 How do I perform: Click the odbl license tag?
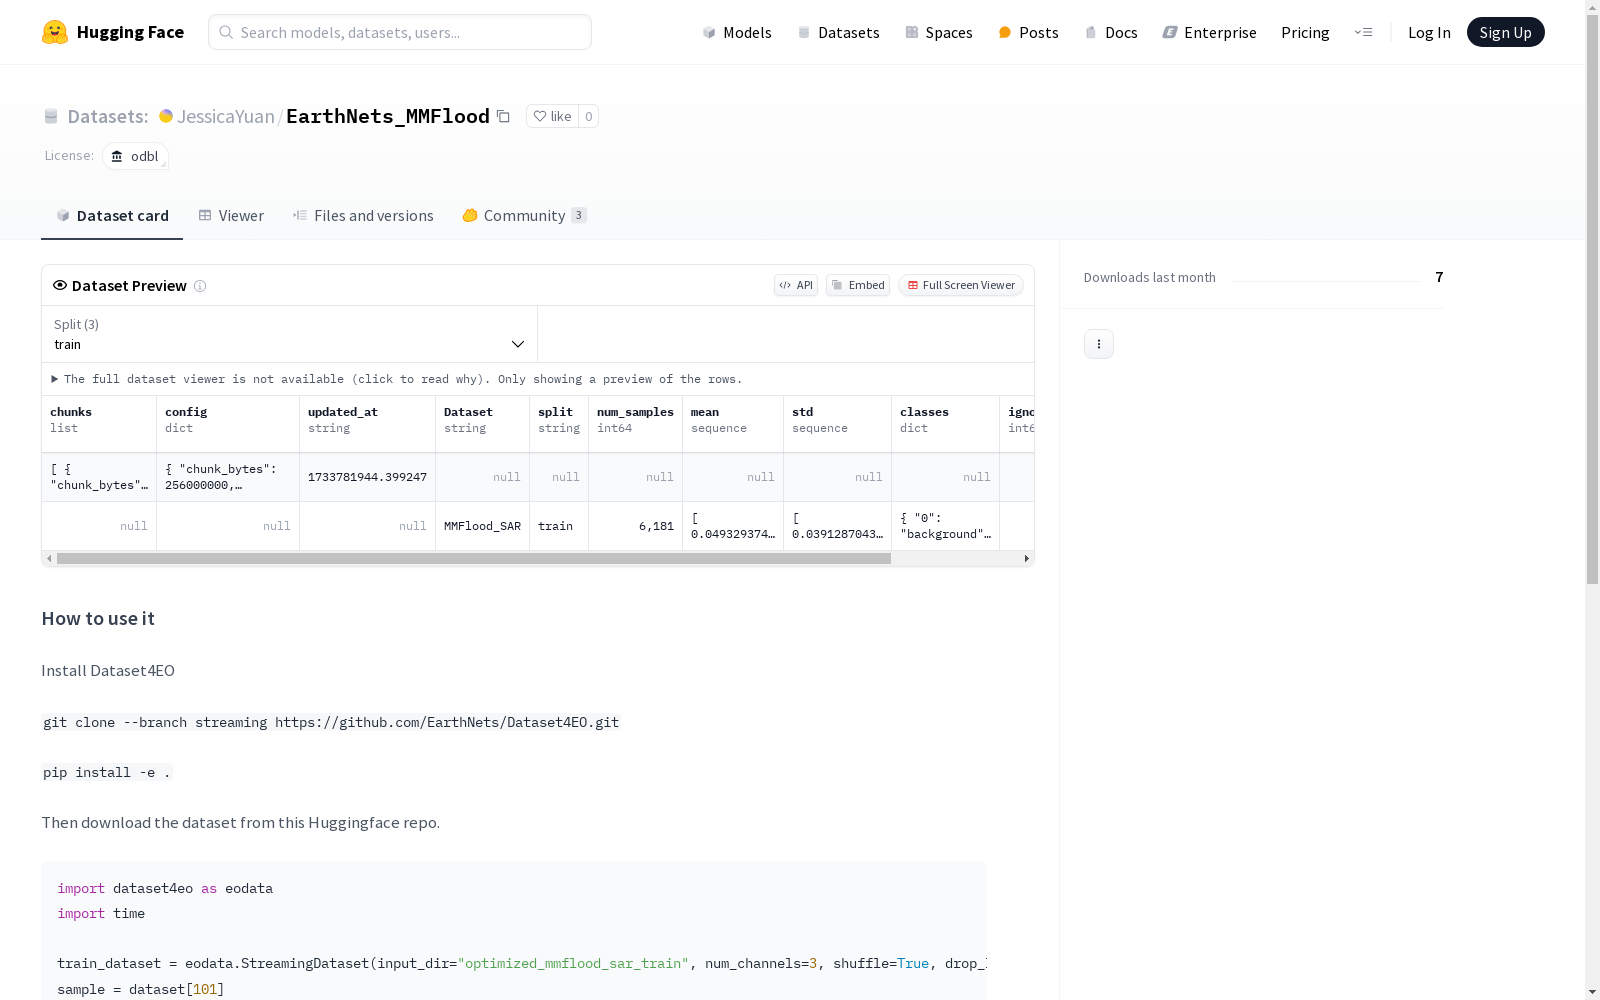click(135, 156)
